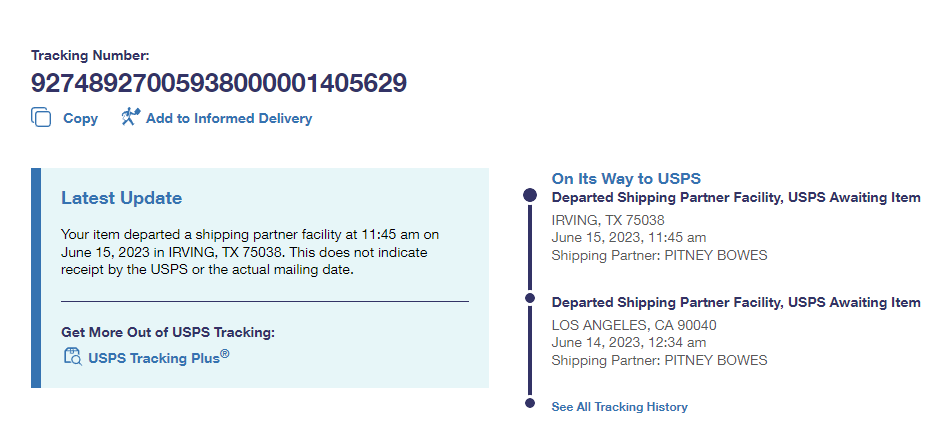Click the small timeline dot beside tracking history link
Viewport: 937px width, 431px height.
530,403
